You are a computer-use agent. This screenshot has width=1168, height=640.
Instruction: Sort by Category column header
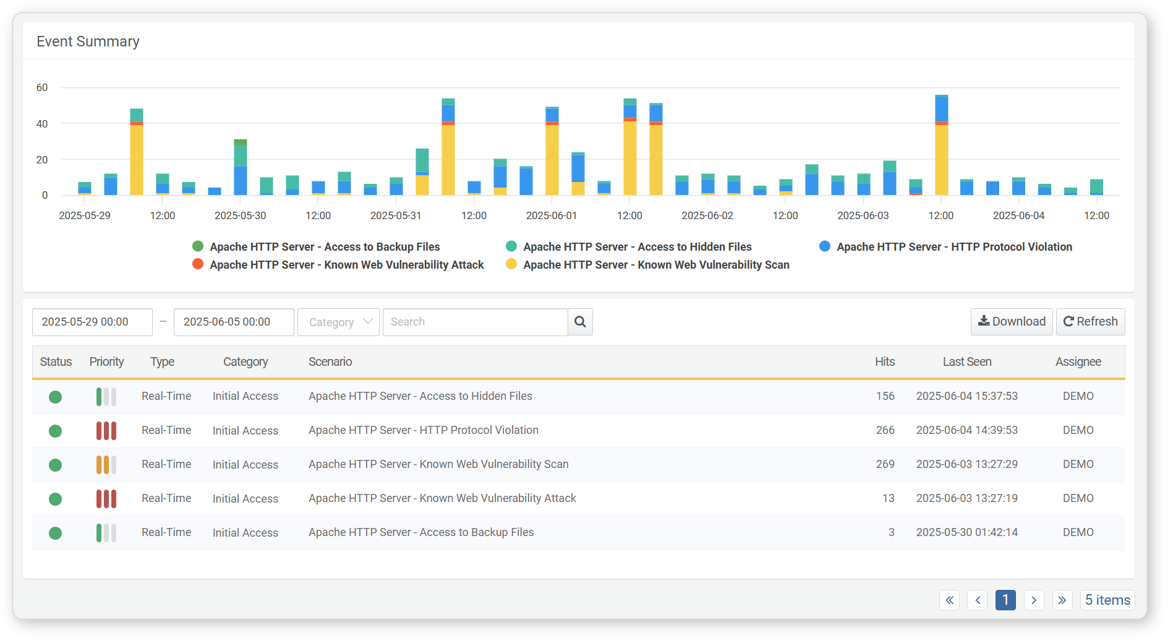click(x=245, y=361)
